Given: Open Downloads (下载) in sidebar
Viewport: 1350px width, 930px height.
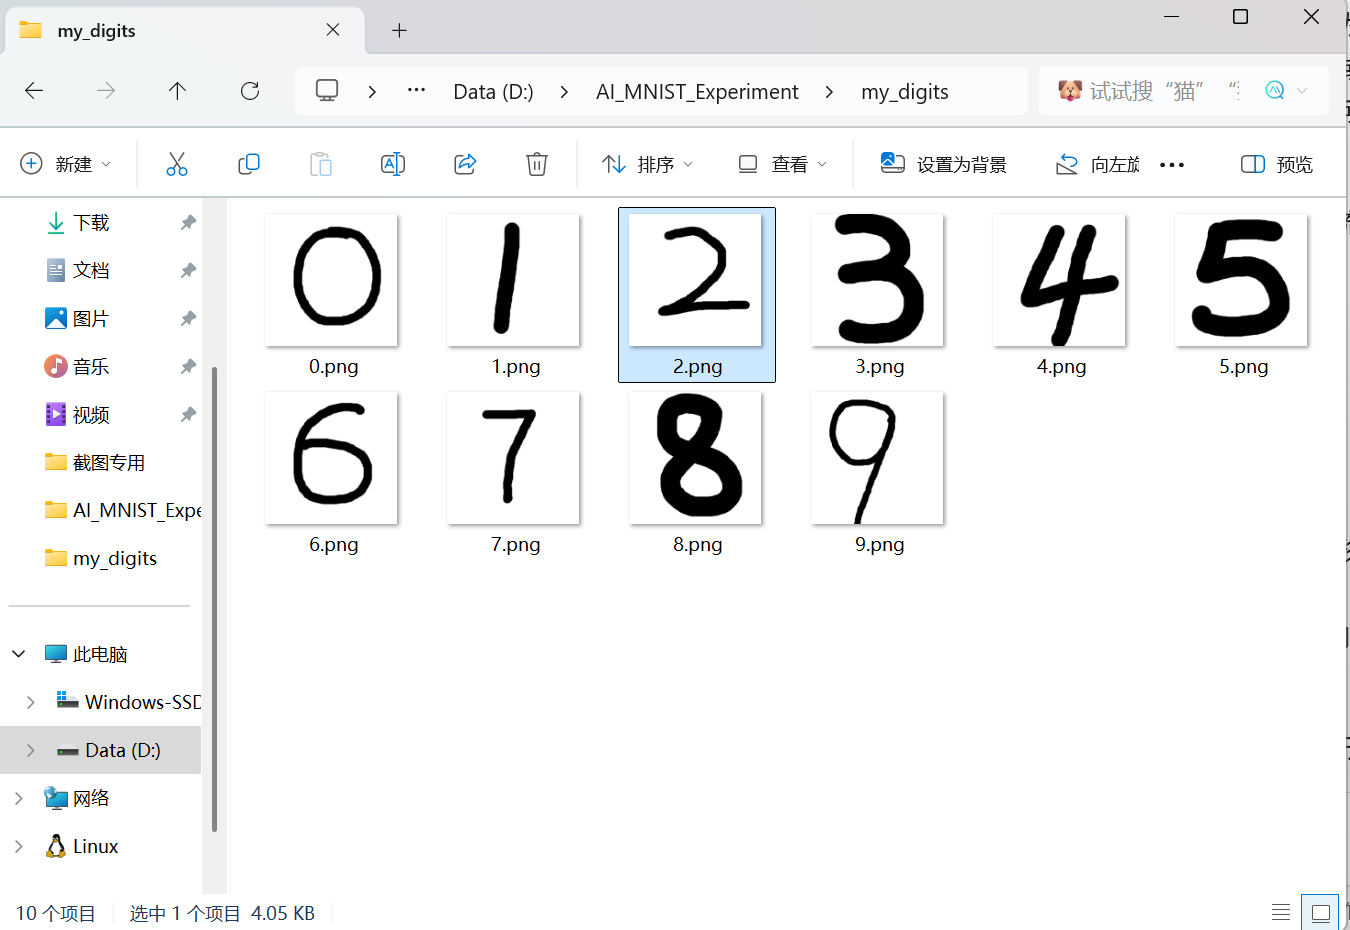Looking at the screenshot, I should tap(91, 222).
